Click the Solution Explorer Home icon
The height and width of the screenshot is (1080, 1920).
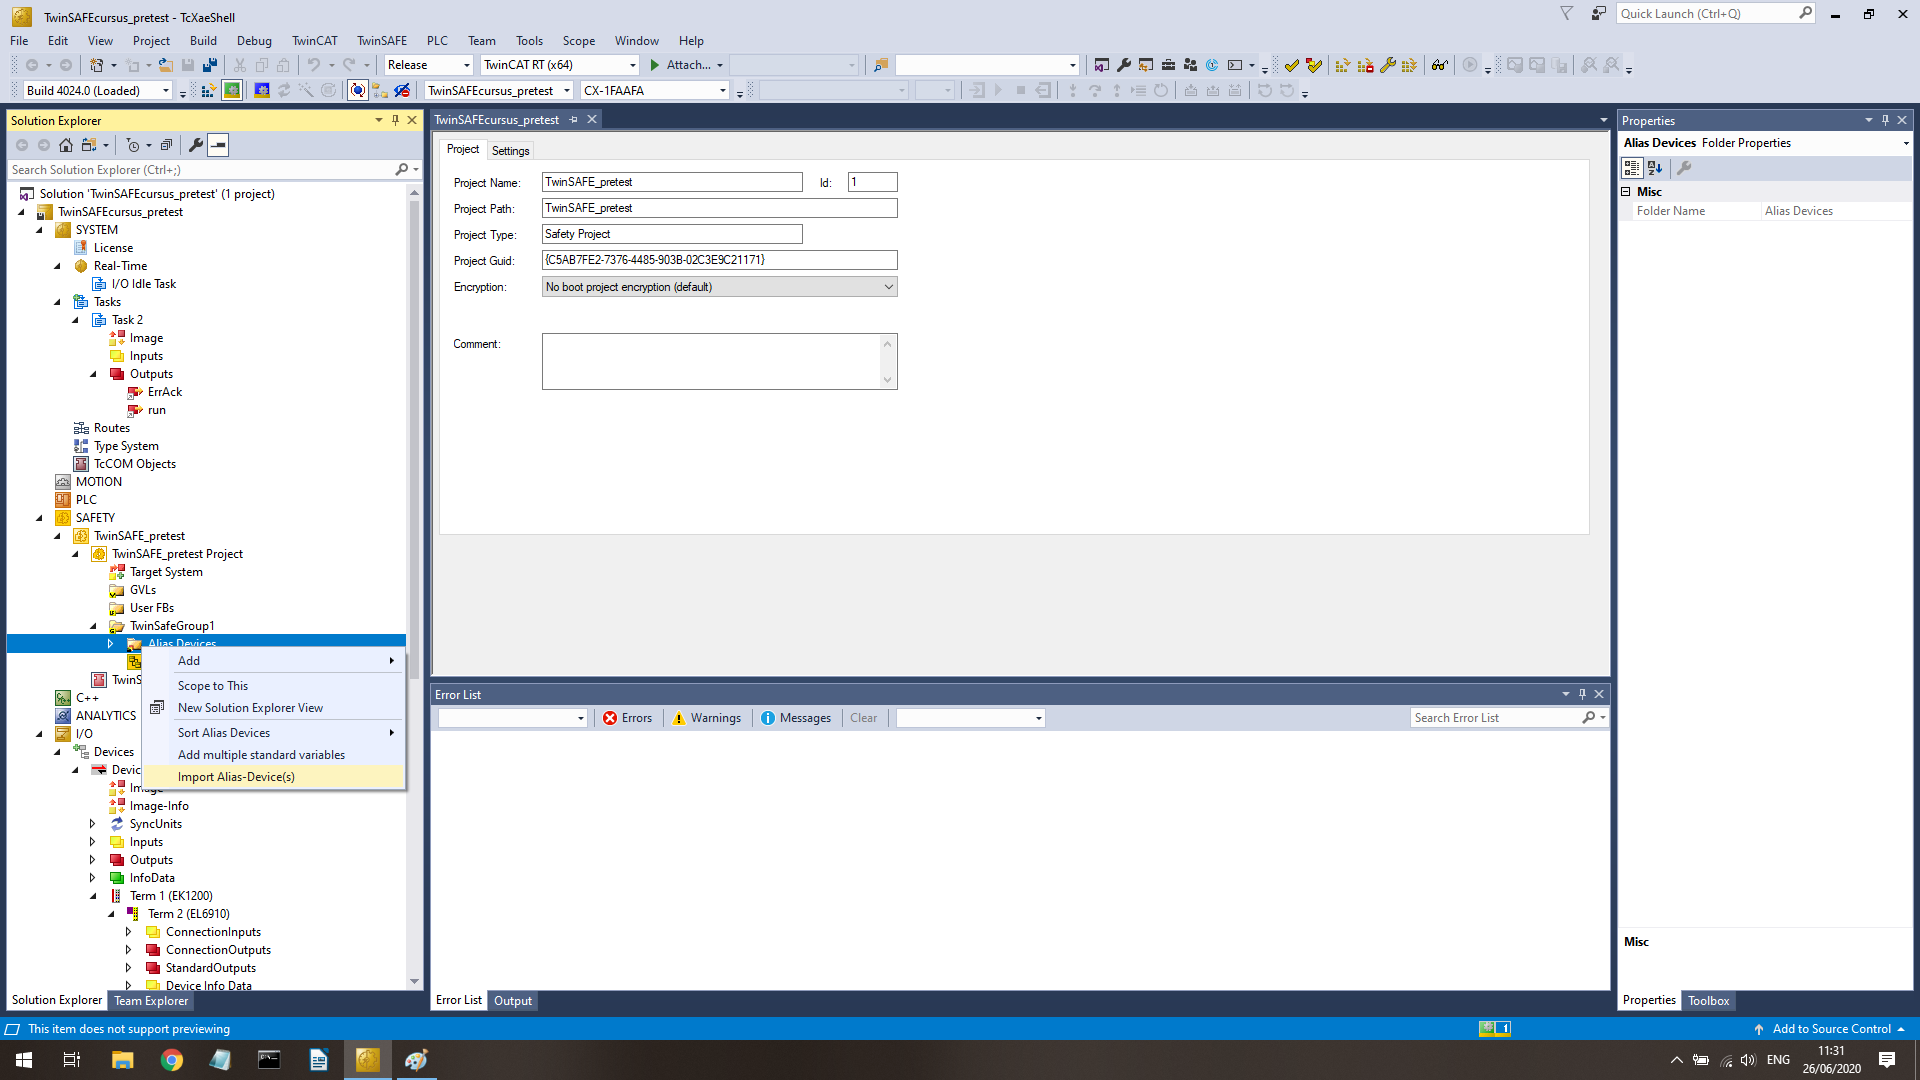tap(66, 145)
